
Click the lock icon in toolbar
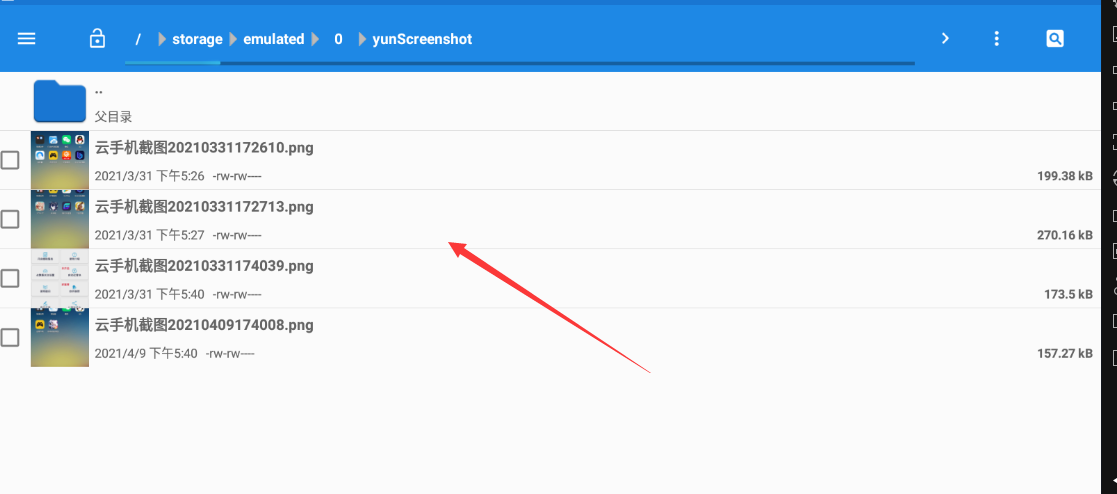[x=97, y=39]
